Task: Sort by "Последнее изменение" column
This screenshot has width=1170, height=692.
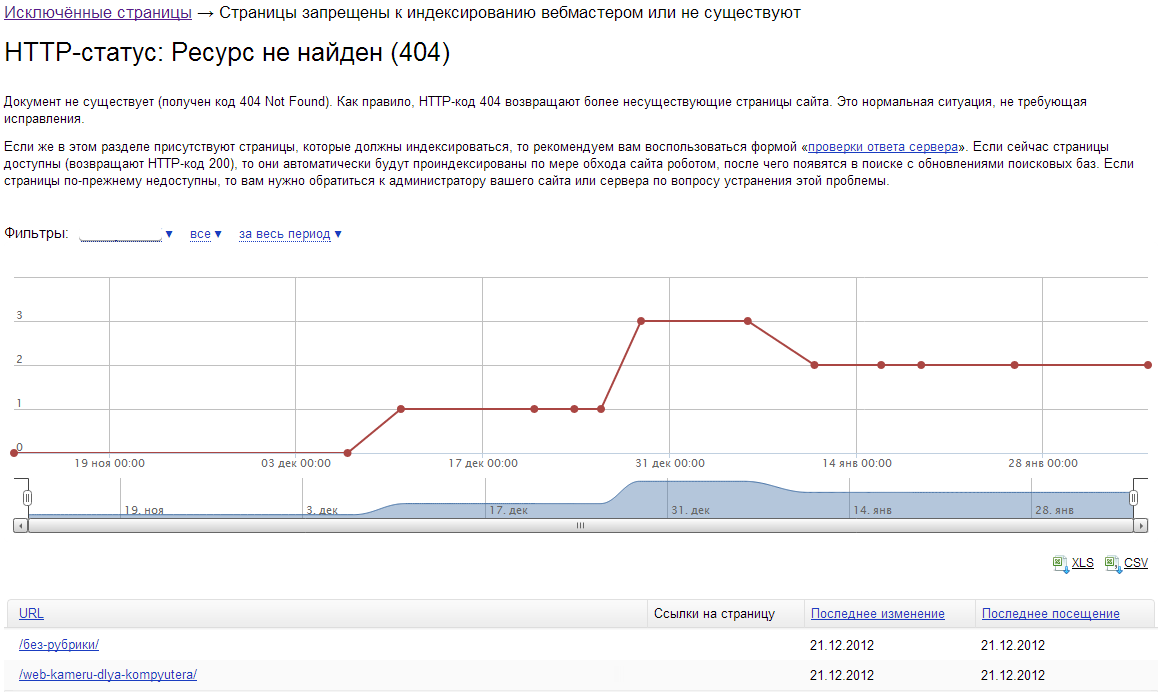Action: (x=877, y=614)
